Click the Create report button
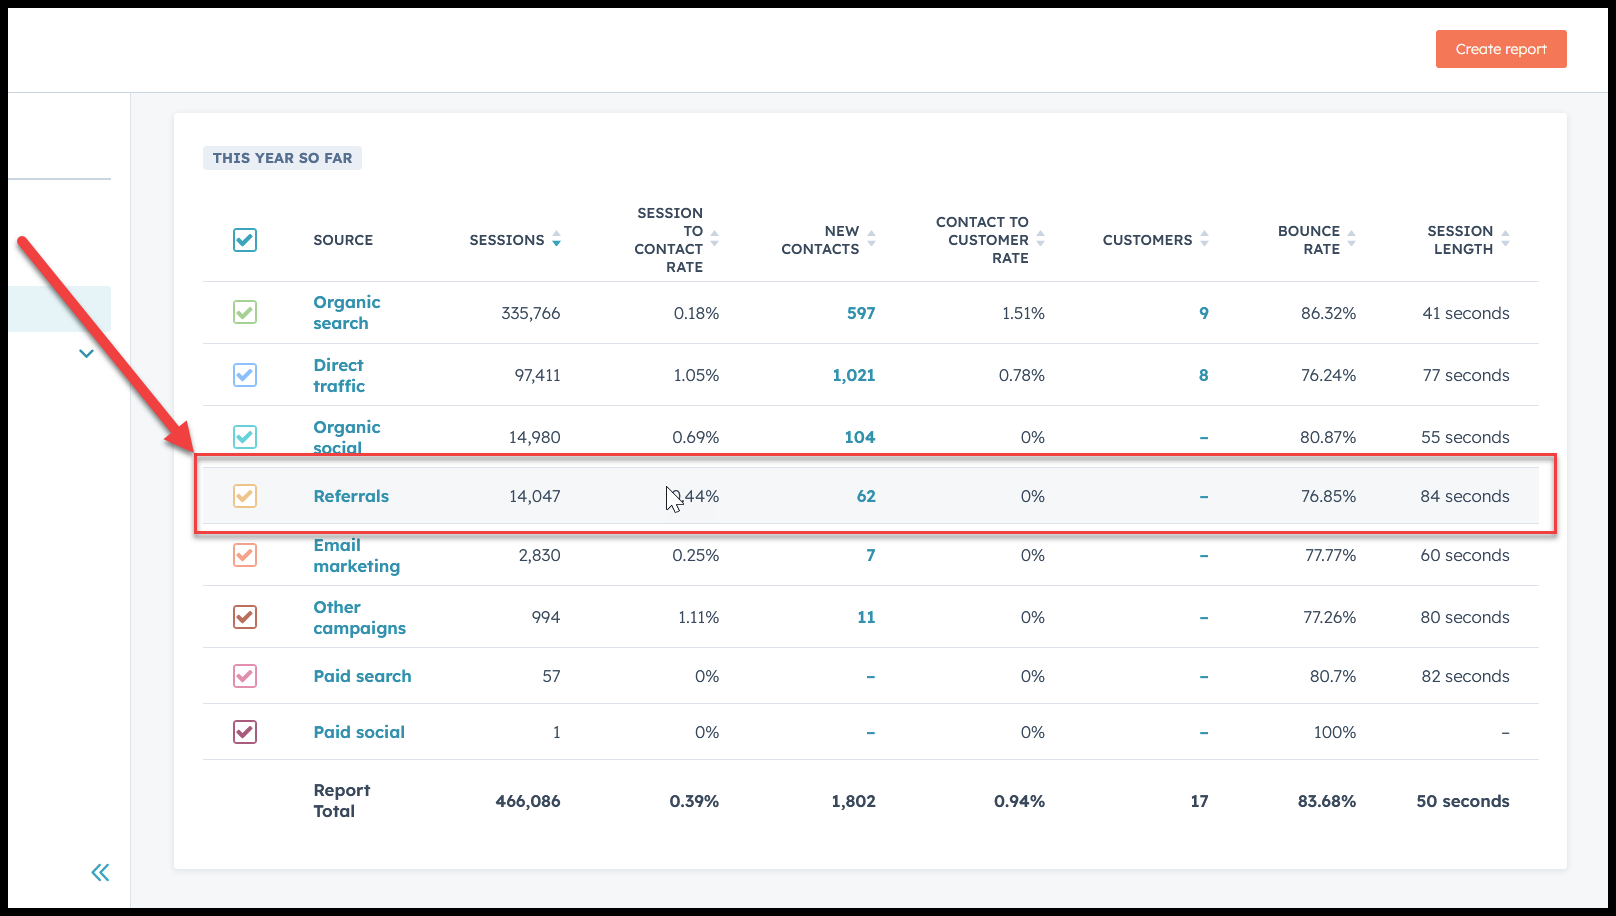 pyautogui.click(x=1500, y=49)
